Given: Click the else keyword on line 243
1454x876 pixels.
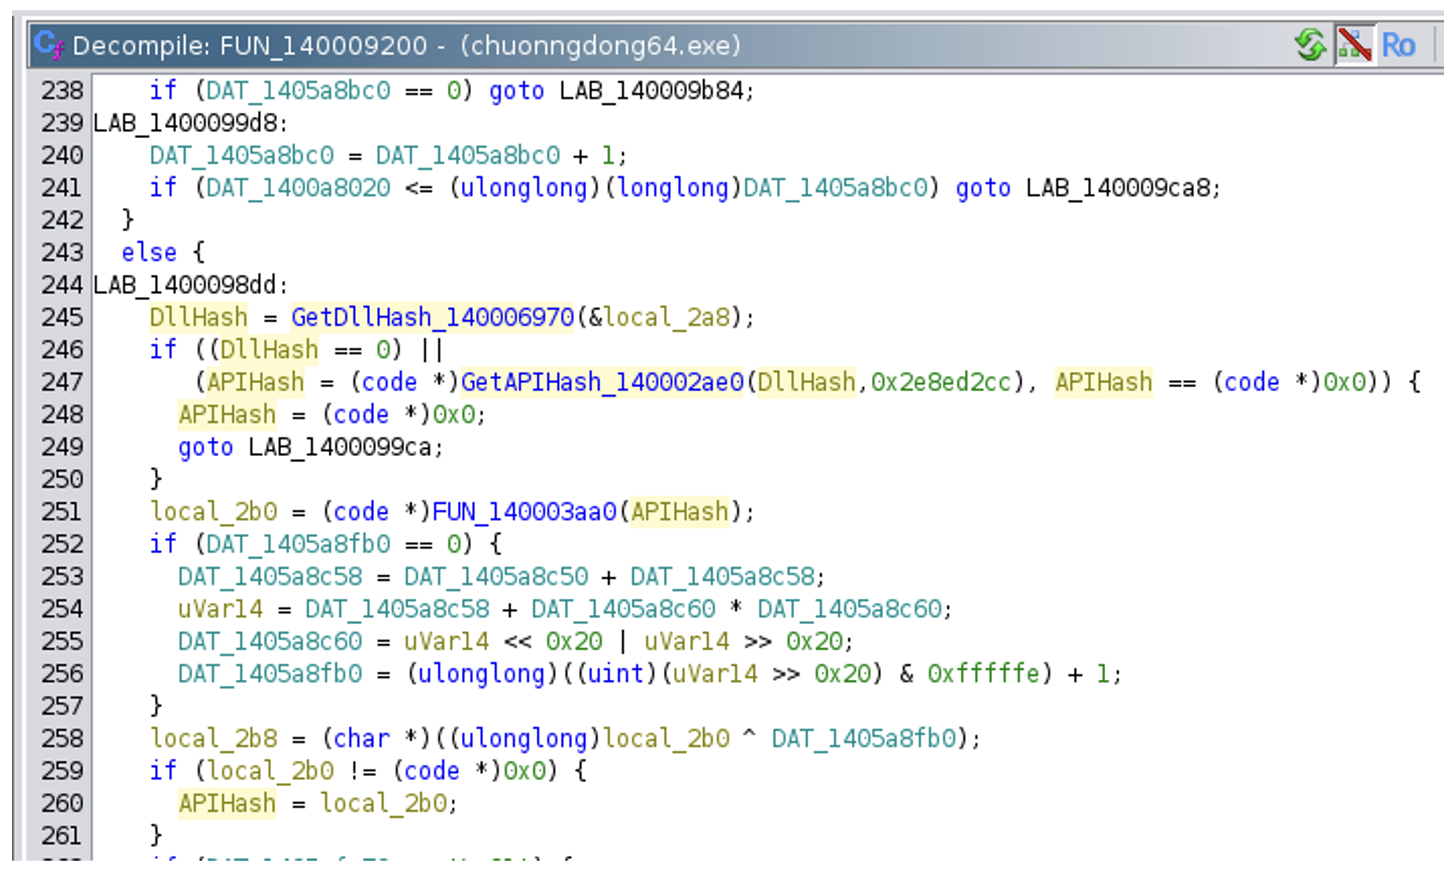Looking at the screenshot, I should click(x=149, y=253).
